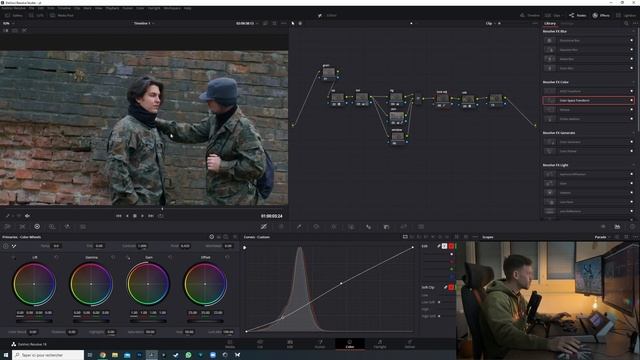This screenshot has height=360, width=640.
Task: Show the Scopes panel icon
Action: tap(617, 227)
